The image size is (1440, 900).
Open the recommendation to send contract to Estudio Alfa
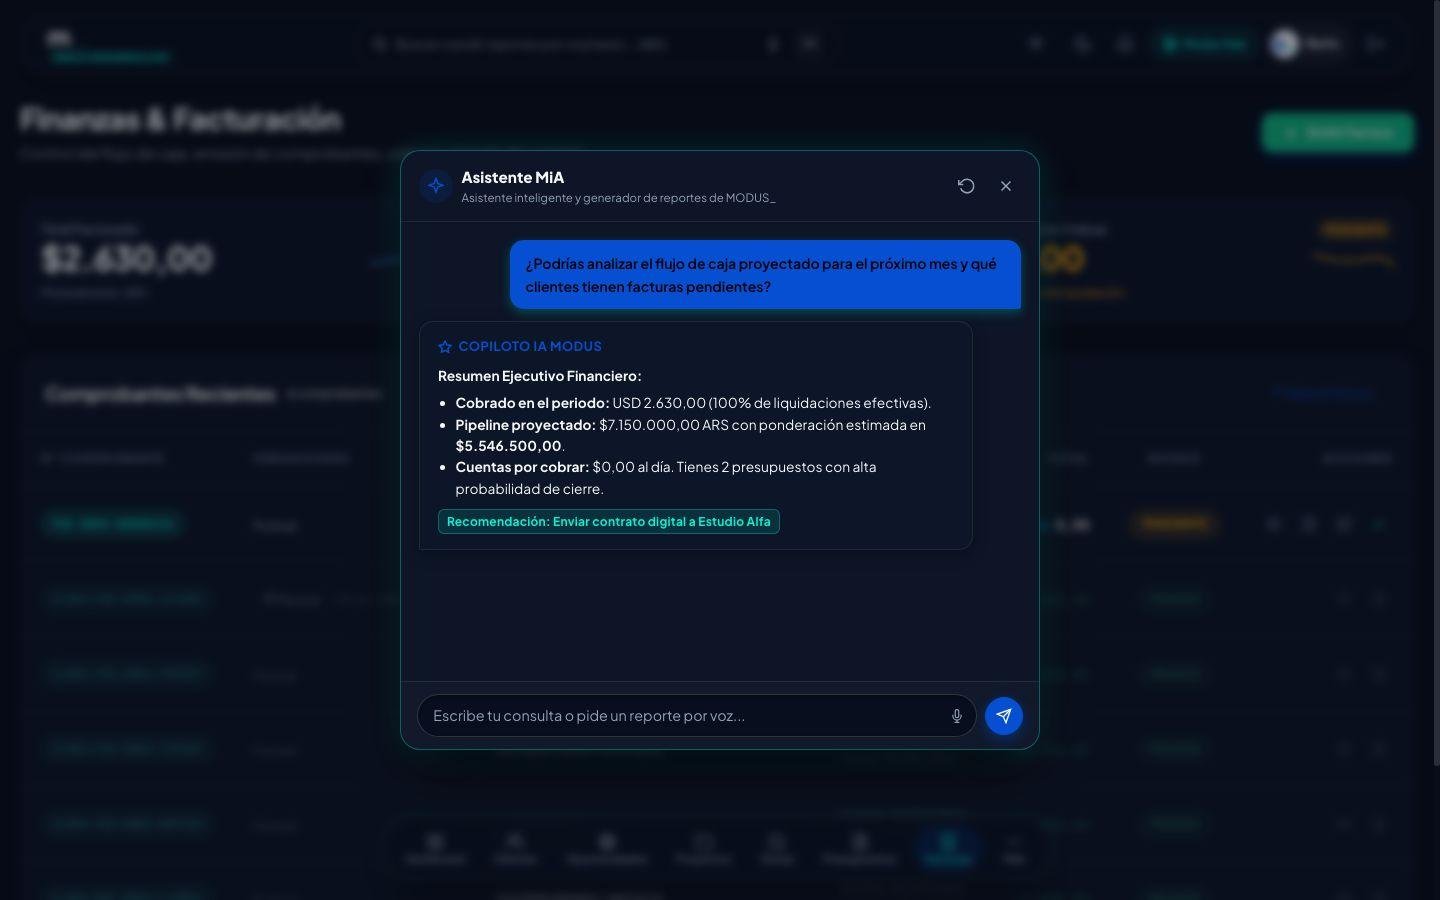coord(609,522)
